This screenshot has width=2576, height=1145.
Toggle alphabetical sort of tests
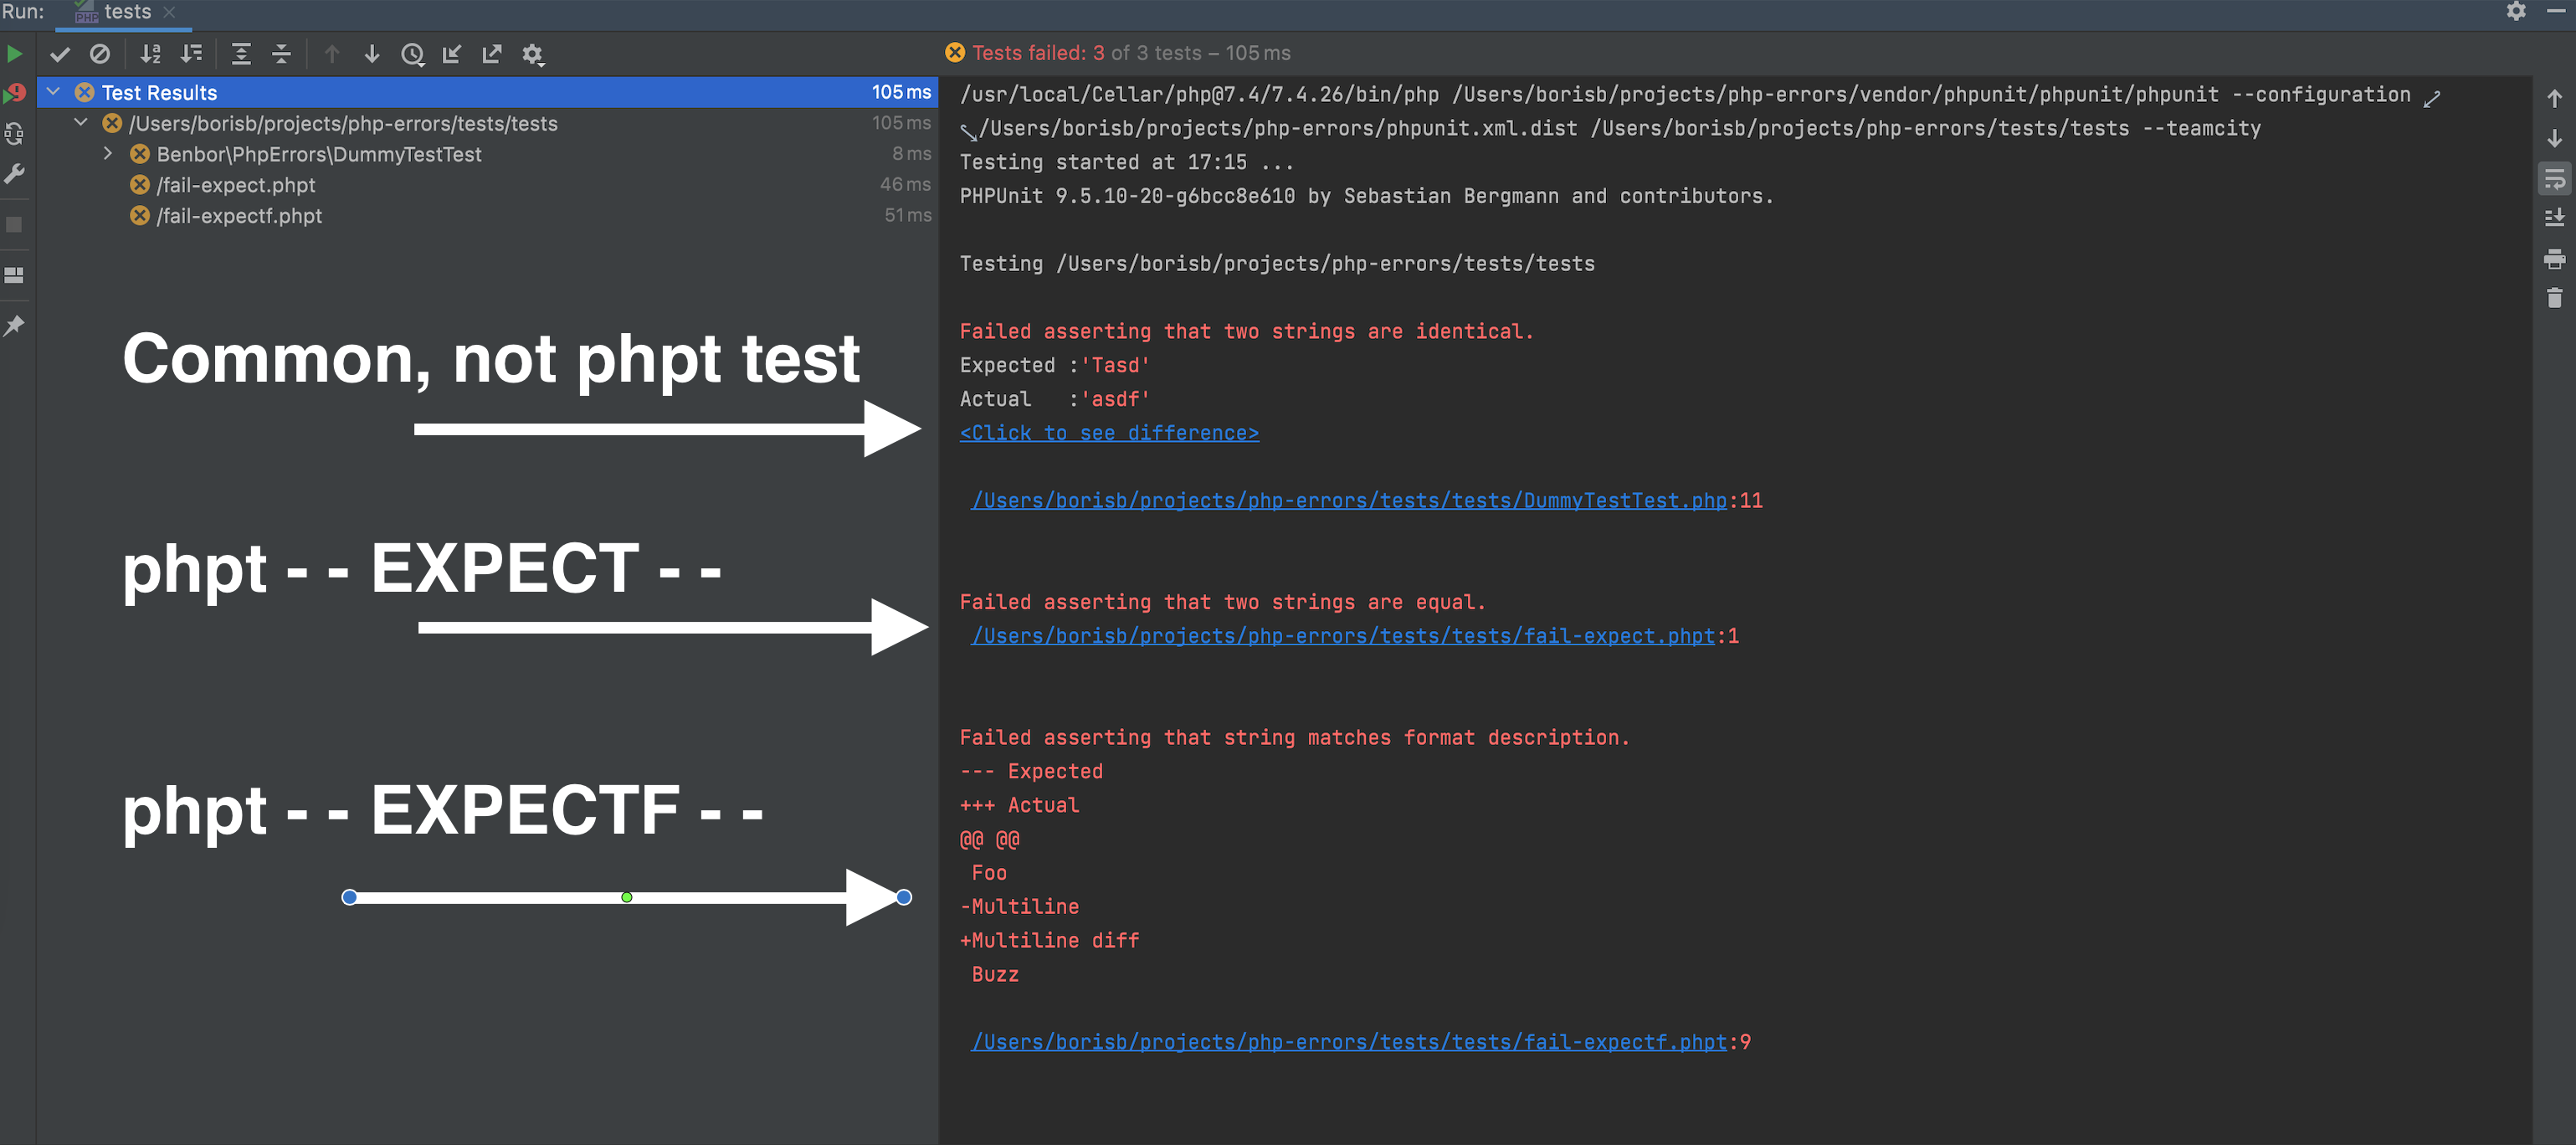[x=150, y=54]
